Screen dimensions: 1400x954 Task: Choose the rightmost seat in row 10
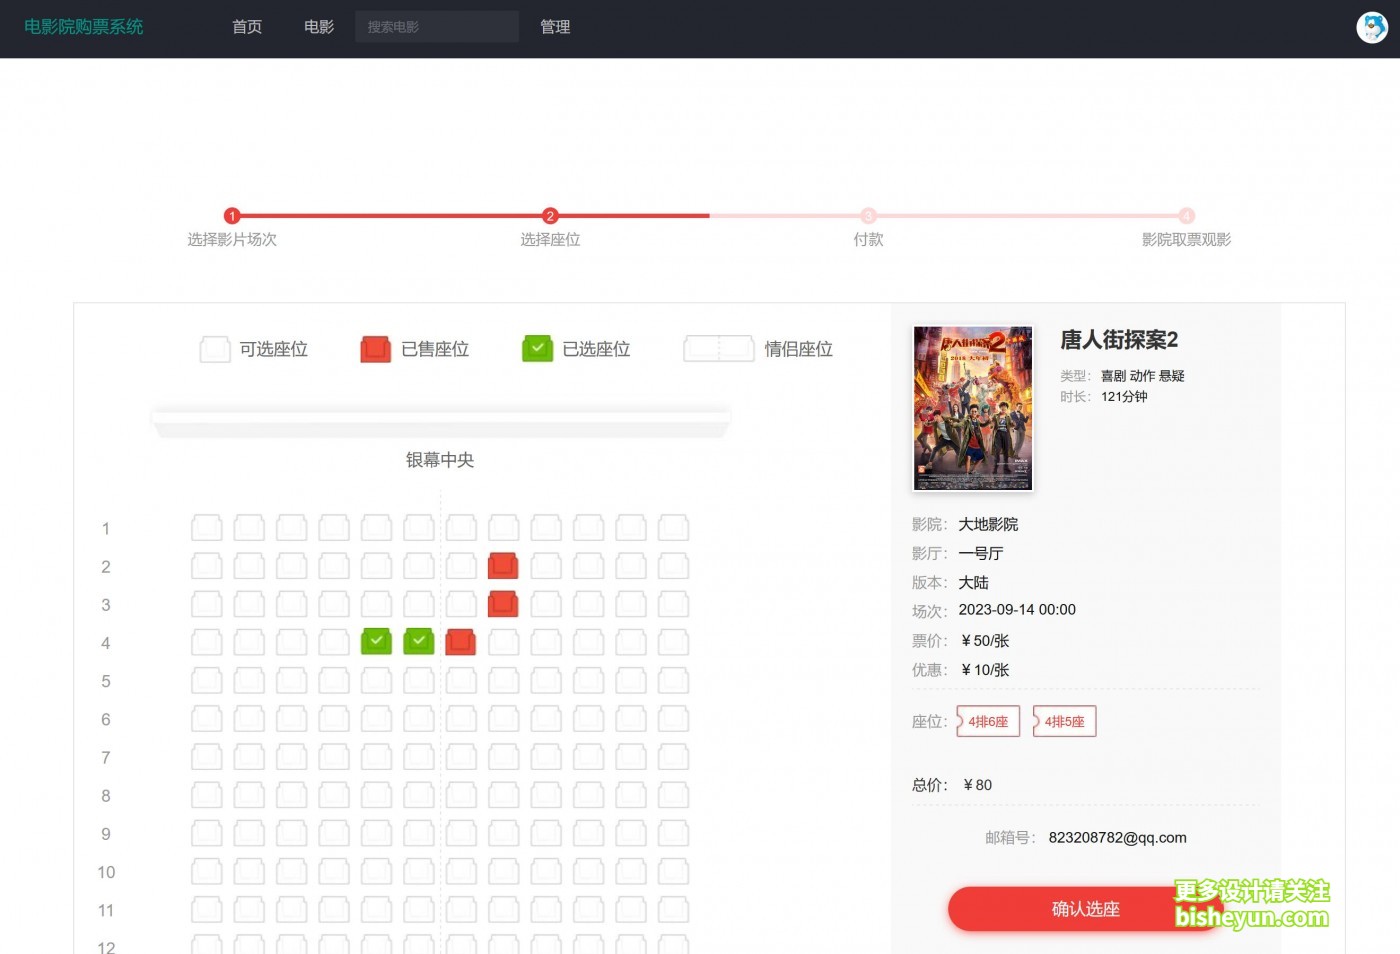coord(673,872)
